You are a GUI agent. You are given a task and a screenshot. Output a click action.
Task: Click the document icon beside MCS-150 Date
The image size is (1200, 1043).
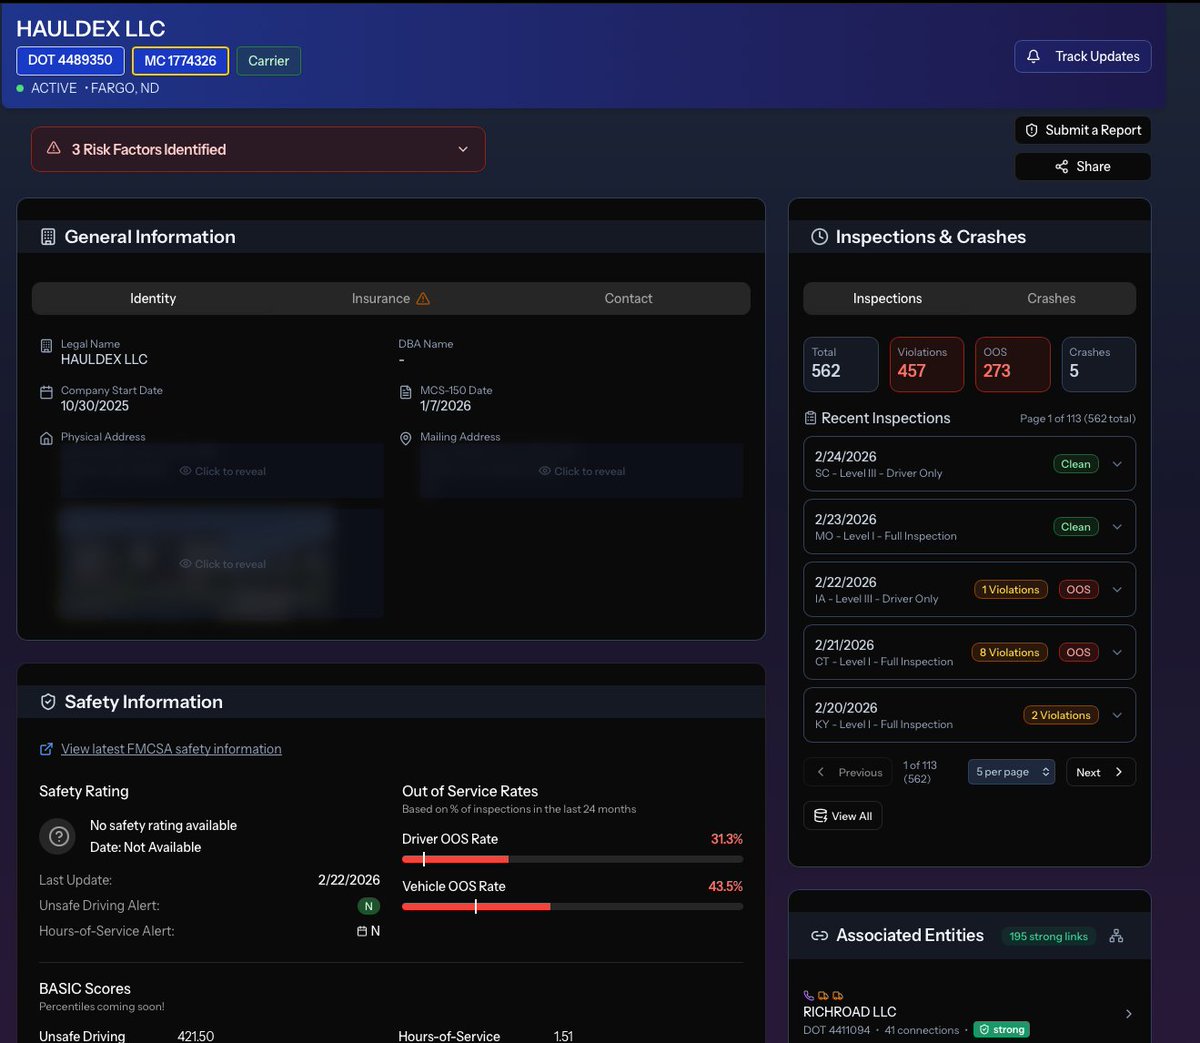coord(405,393)
